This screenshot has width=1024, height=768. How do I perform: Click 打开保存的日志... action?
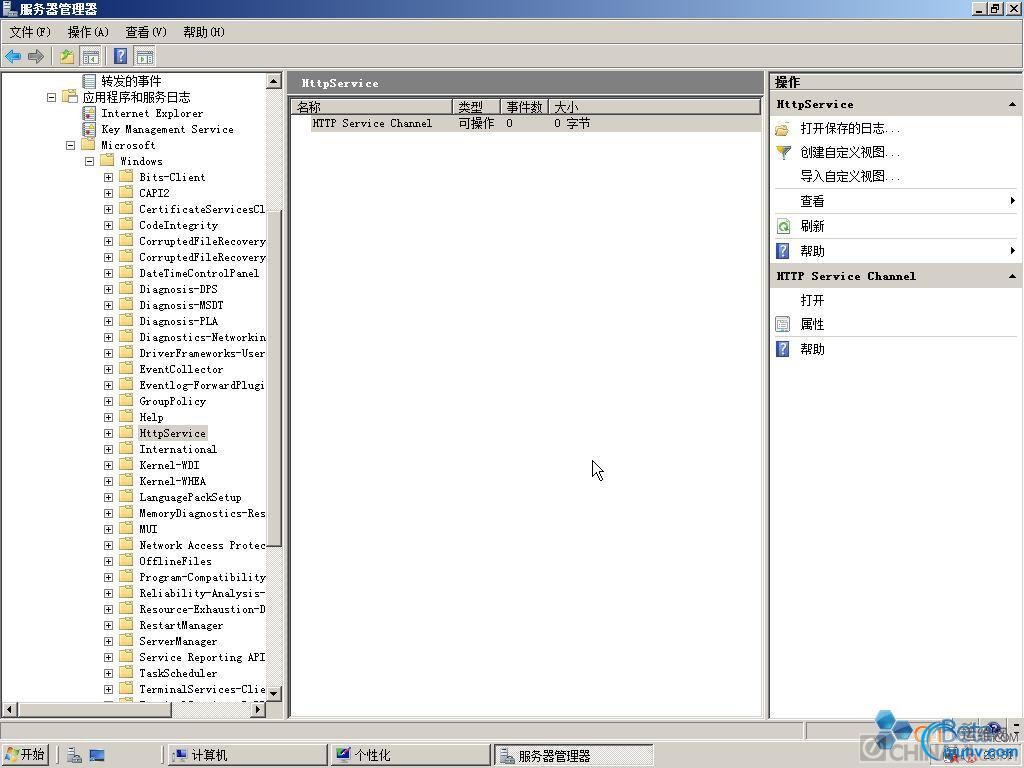pos(850,129)
